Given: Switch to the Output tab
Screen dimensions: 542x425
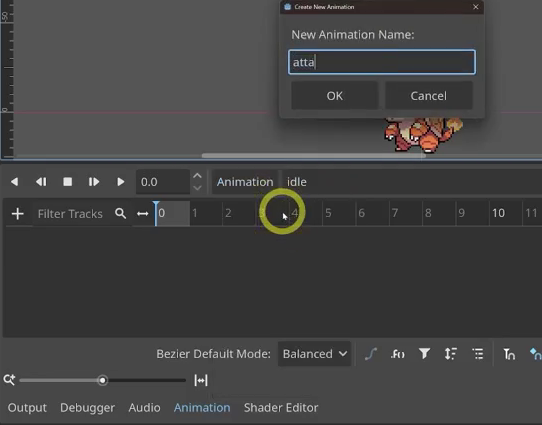Looking at the screenshot, I should pos(27,408).
